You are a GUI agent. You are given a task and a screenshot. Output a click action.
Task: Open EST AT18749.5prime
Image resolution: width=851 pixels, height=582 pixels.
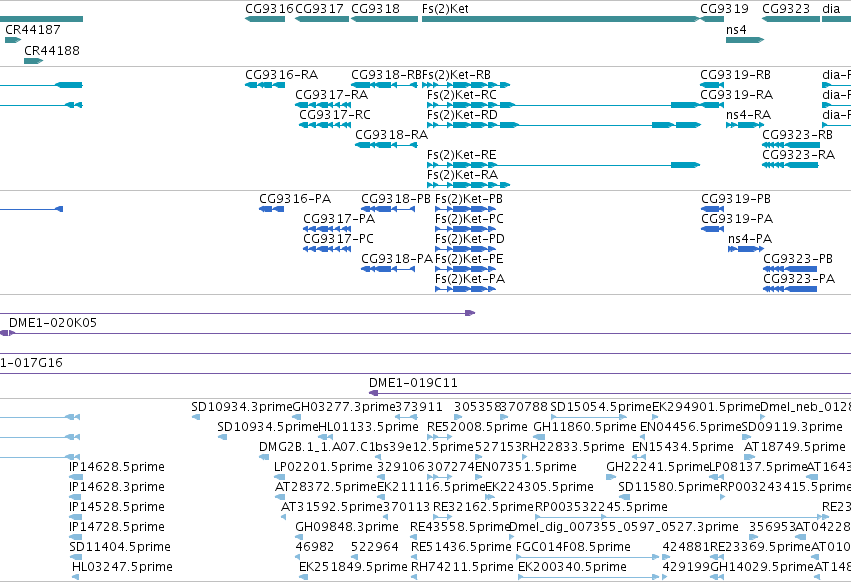795,447
